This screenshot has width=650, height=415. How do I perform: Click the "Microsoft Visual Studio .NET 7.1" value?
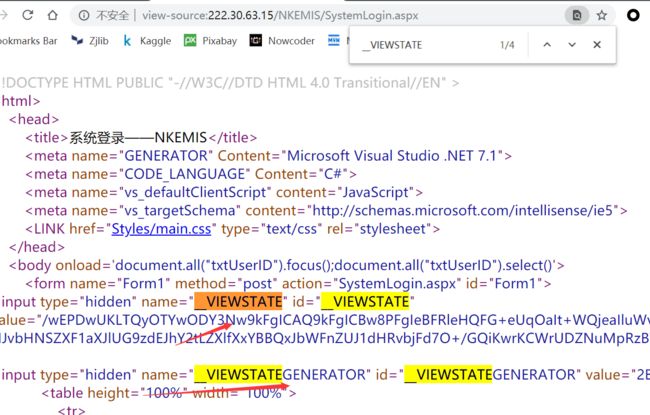tap(392, 156)
